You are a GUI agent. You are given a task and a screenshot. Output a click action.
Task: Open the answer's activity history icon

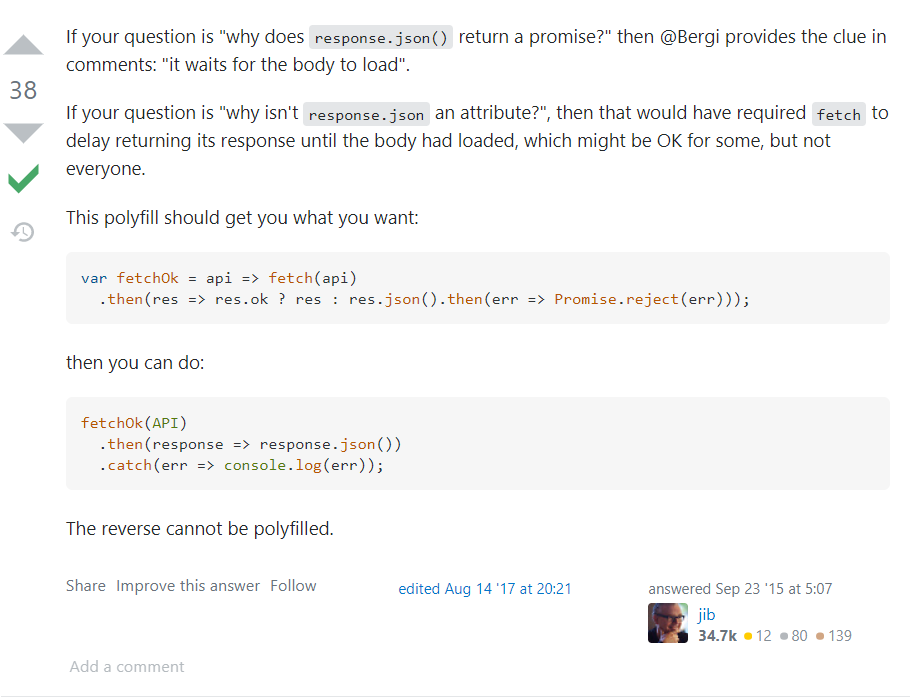(x=23, y=232)
